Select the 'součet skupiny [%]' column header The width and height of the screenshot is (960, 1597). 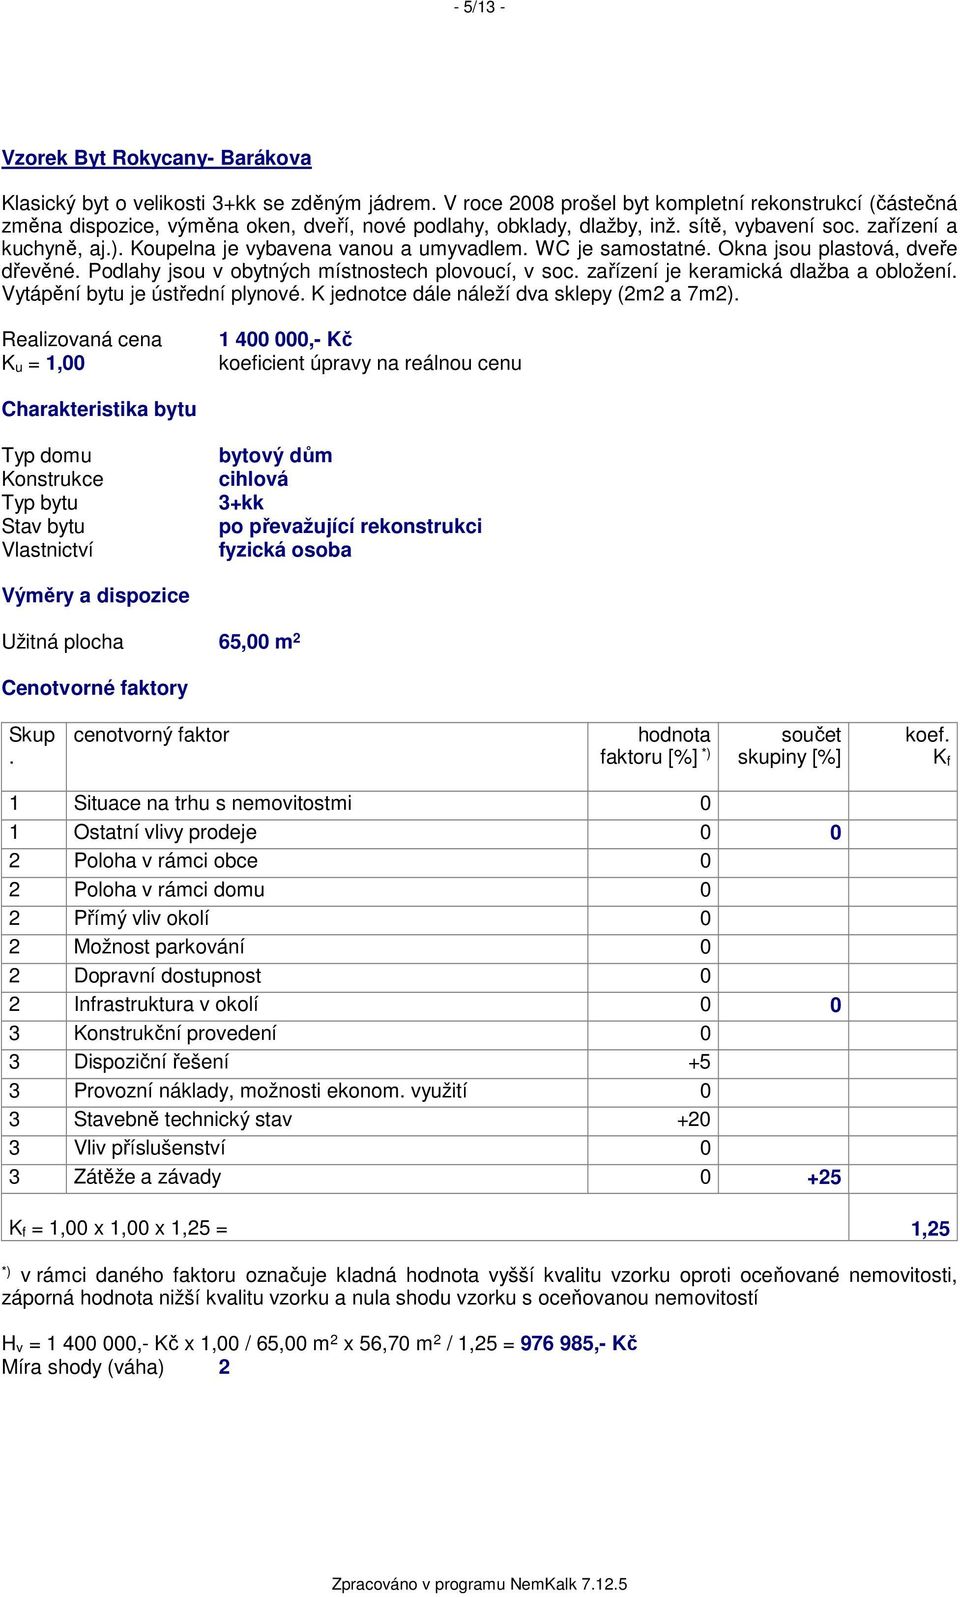pyautogui.click(x=789, y=746)
